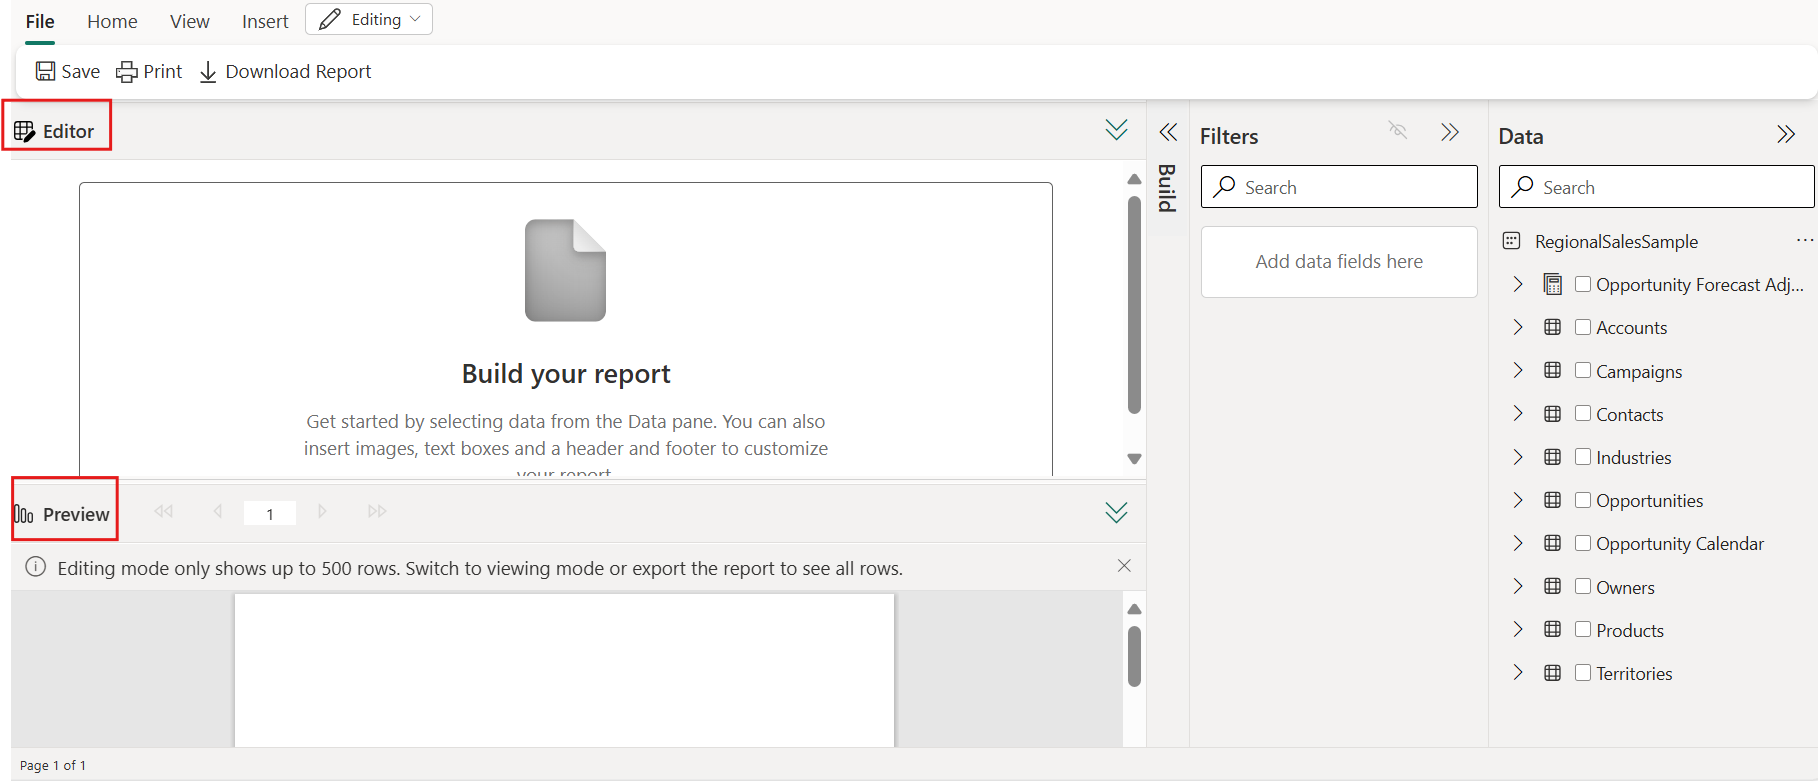Toggle the hidden filters eye icon
The image size is (1818, 781).
tap(1398, 131)
